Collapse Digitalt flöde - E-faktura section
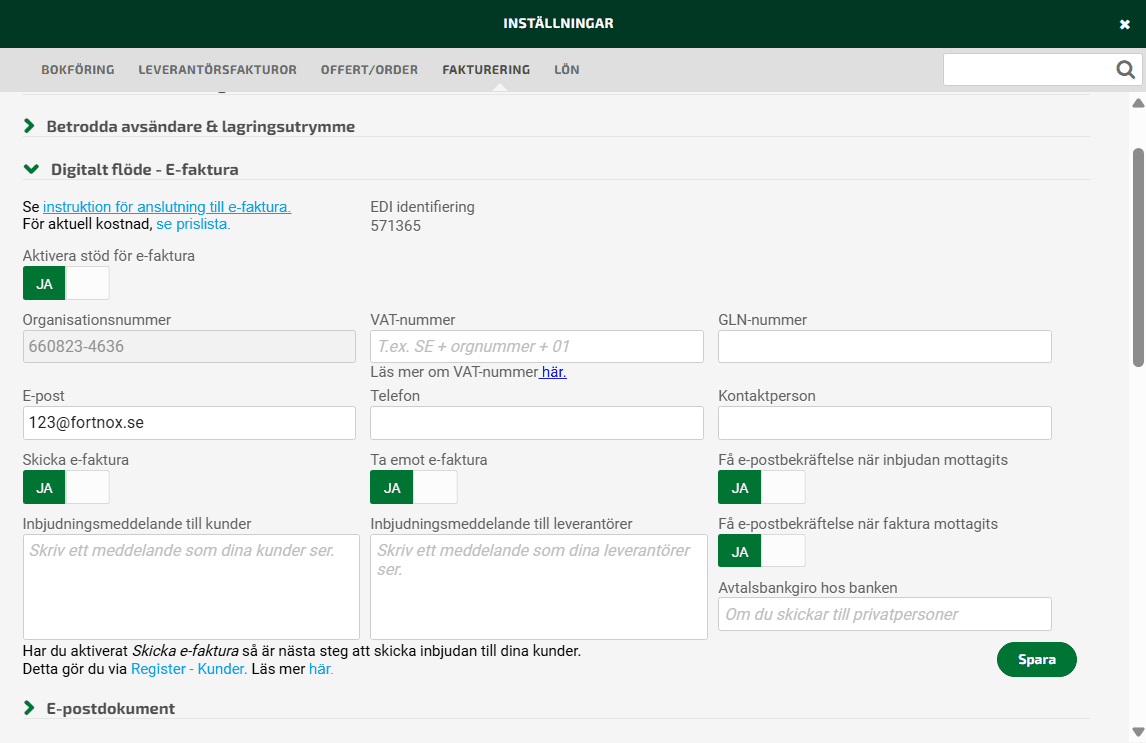 click(144, 170)
